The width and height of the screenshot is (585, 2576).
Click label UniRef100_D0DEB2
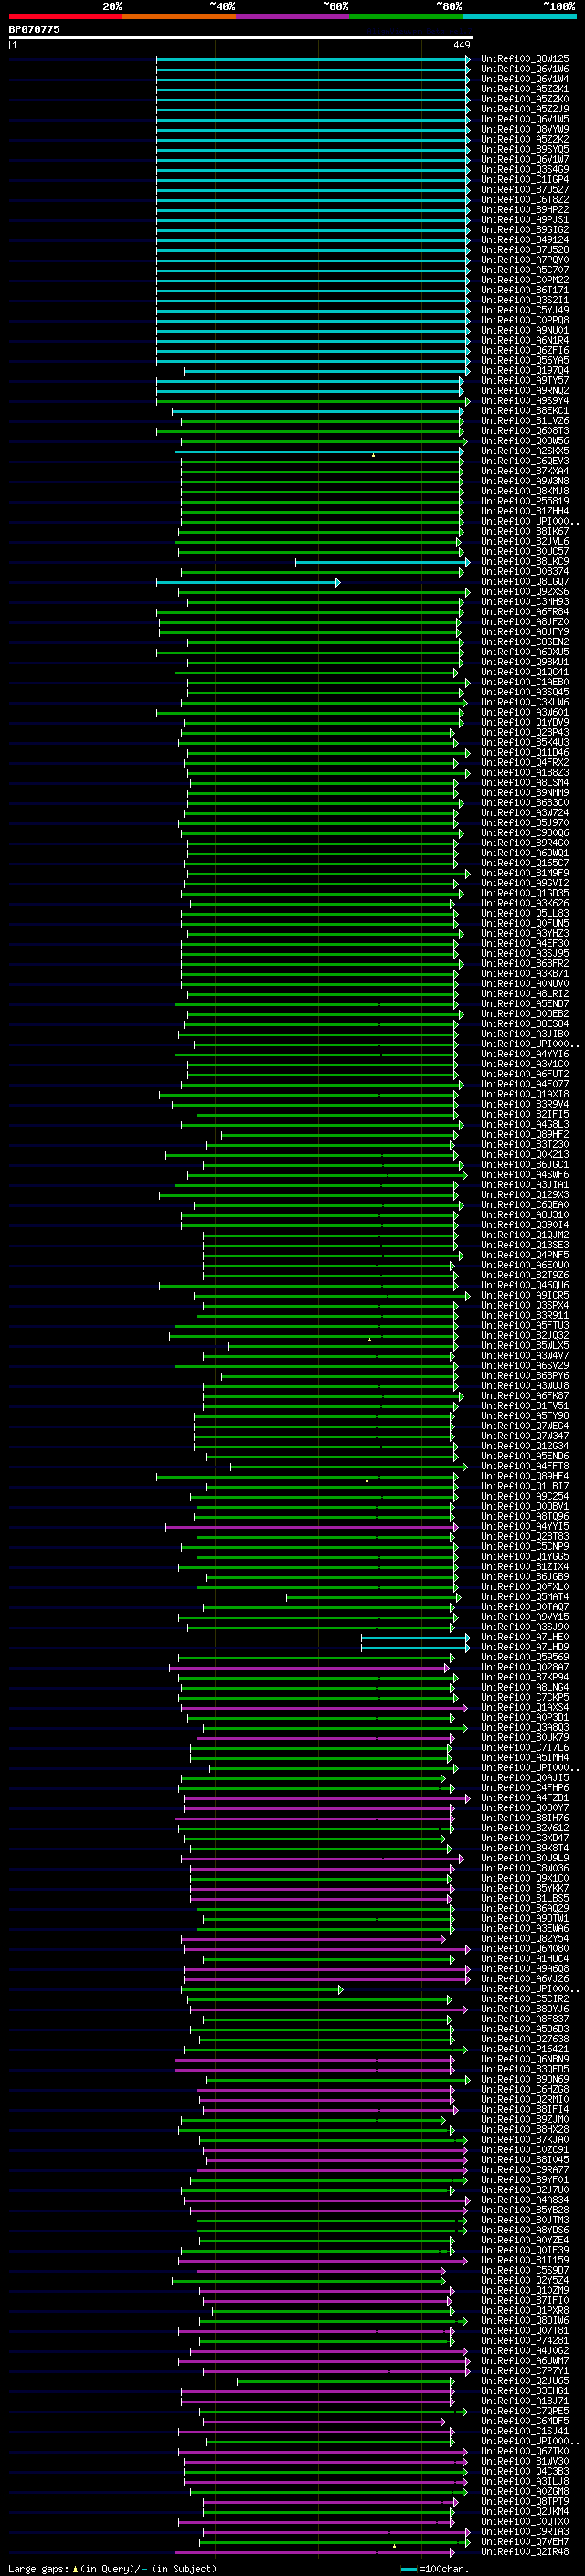(525, 1013)
